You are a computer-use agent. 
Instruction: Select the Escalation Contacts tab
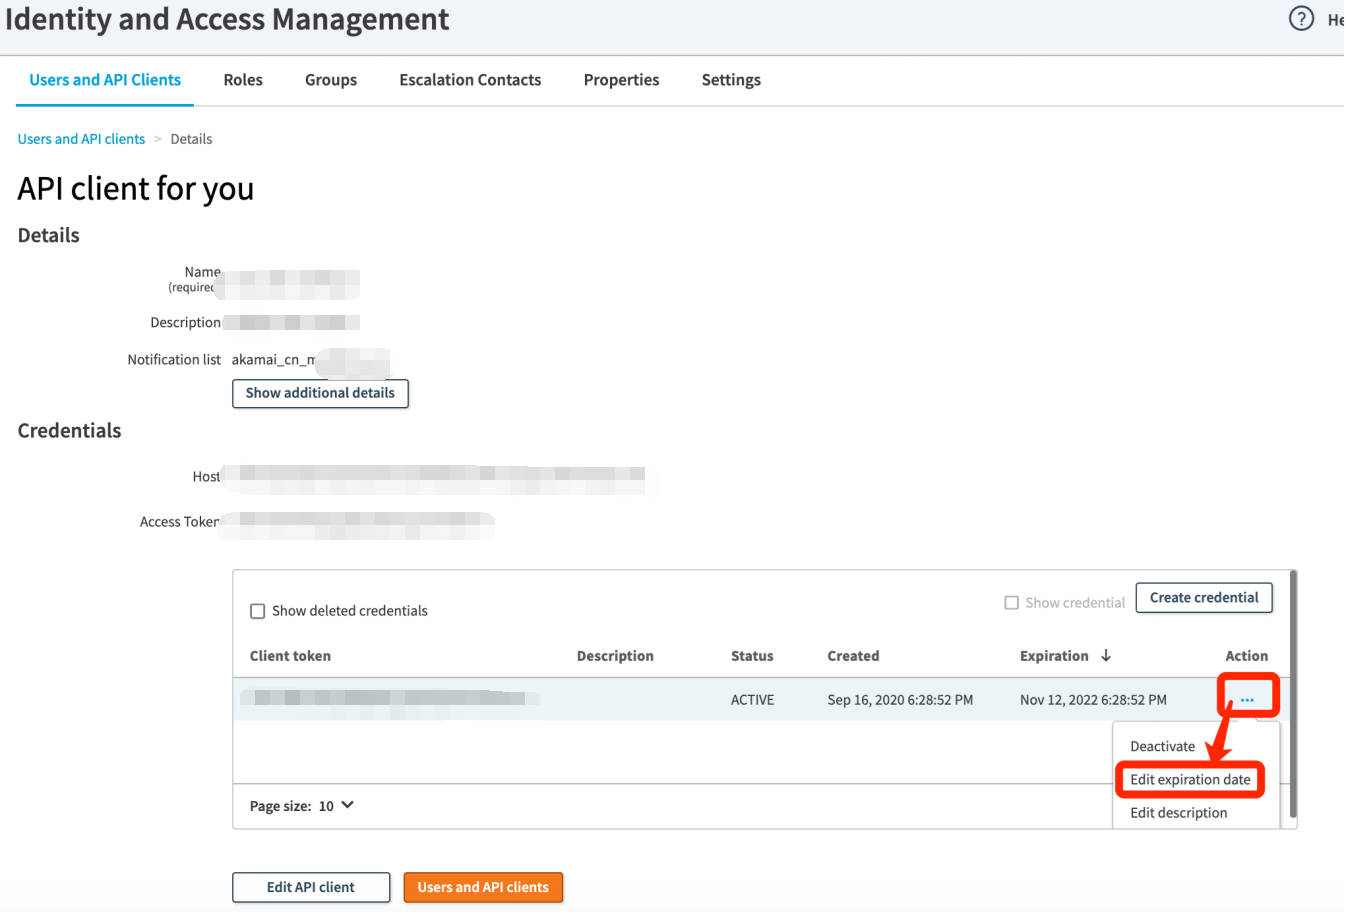tap(470, 80)
